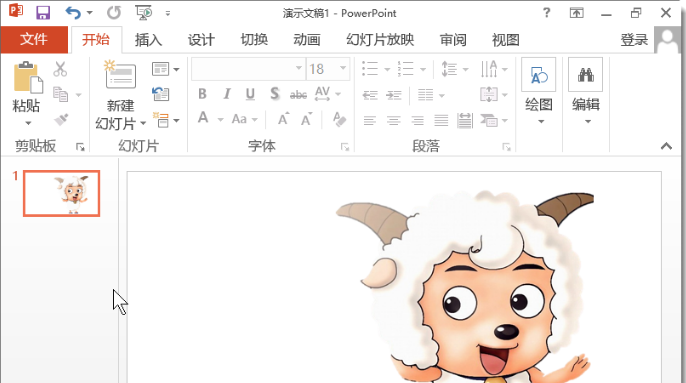This screenshot has height=383, width=686.
Task: Undo the last action
Action: [73, 13]
